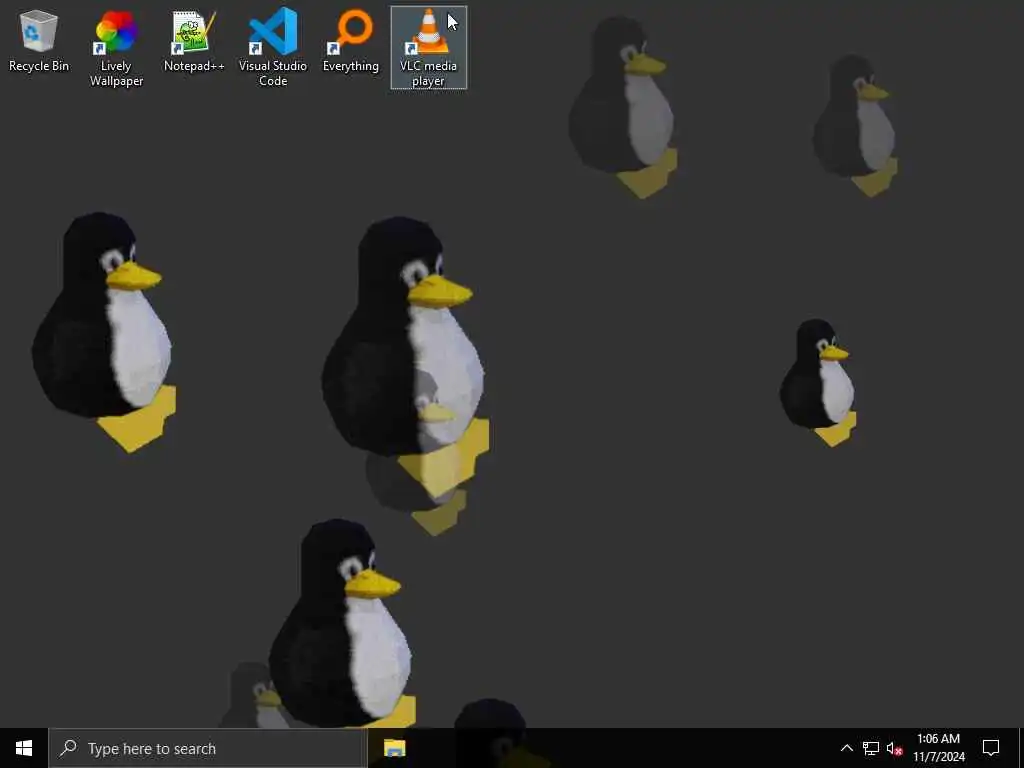Select the VLC media player shortcut
This screenshot has height=768, width=1024.
428,48
